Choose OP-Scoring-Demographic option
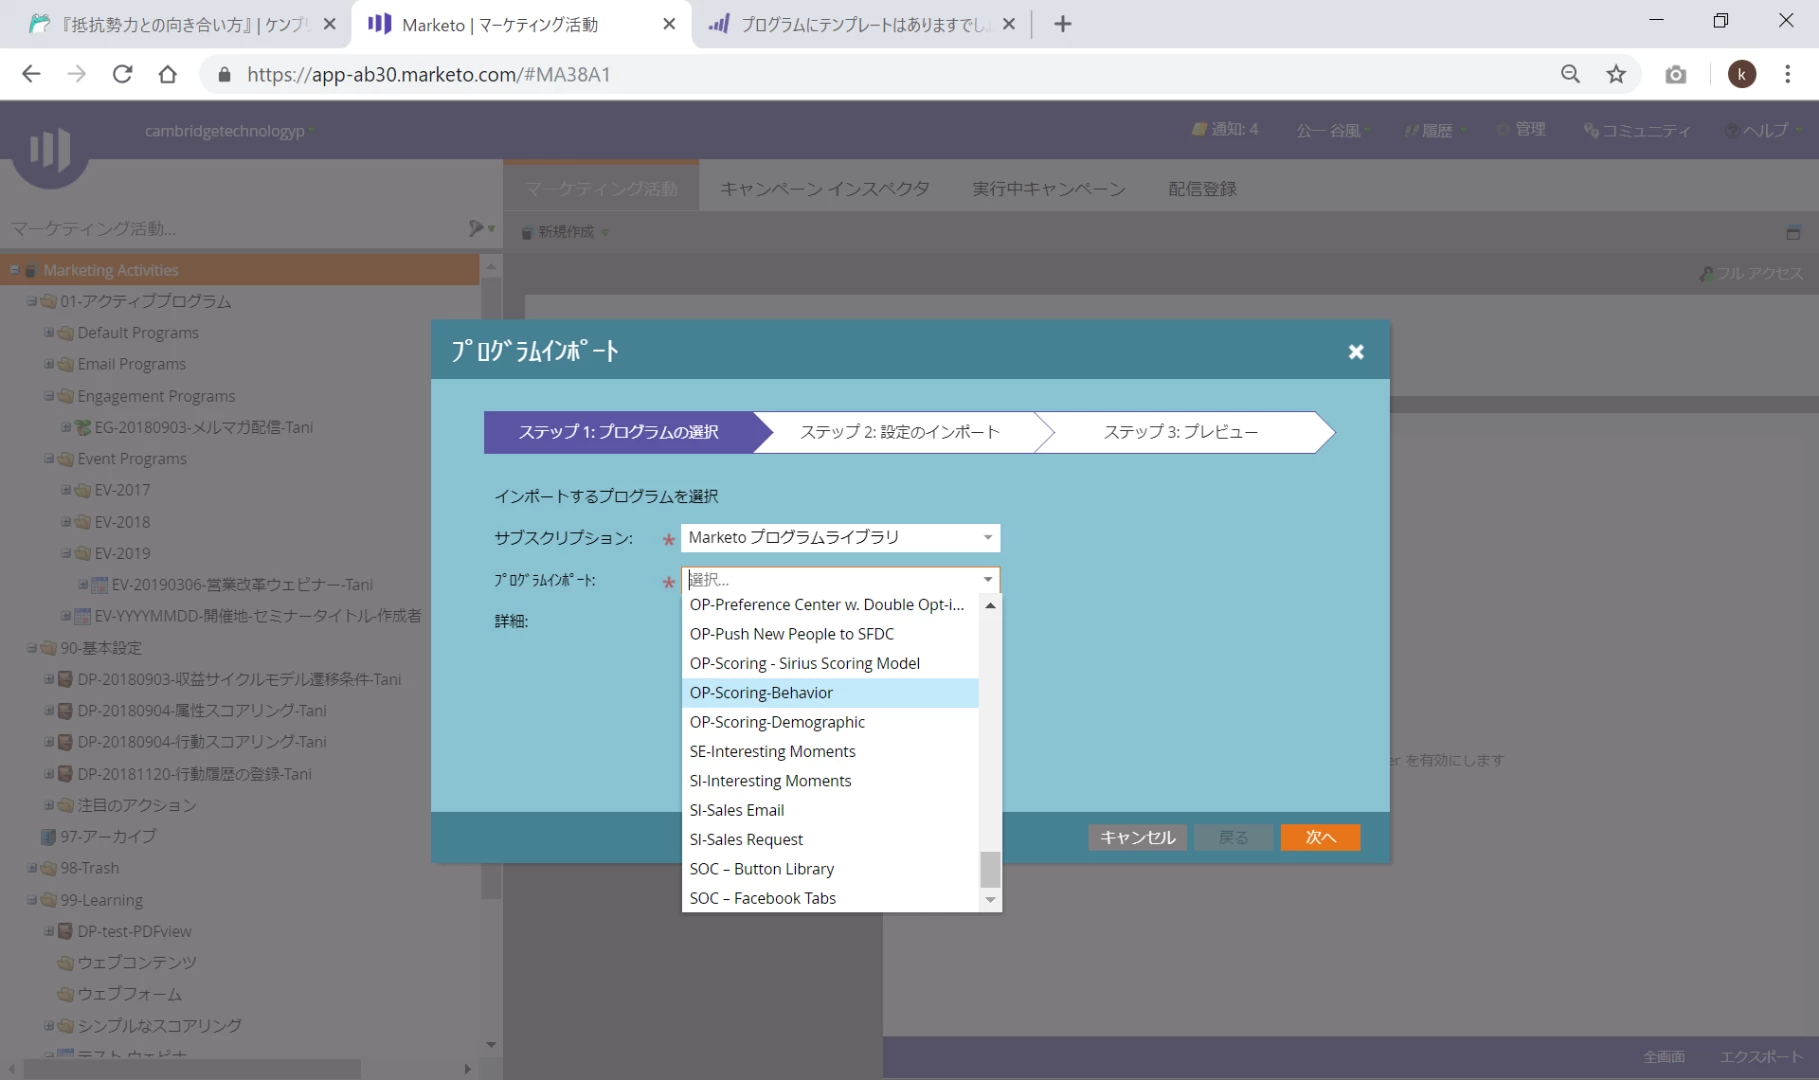 pos(830,722)
